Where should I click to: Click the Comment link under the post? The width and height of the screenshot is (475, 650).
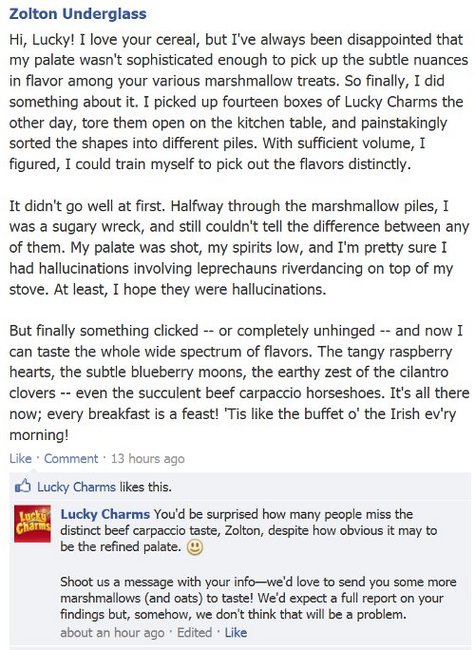pyautogui.click(x=71, y=458)
